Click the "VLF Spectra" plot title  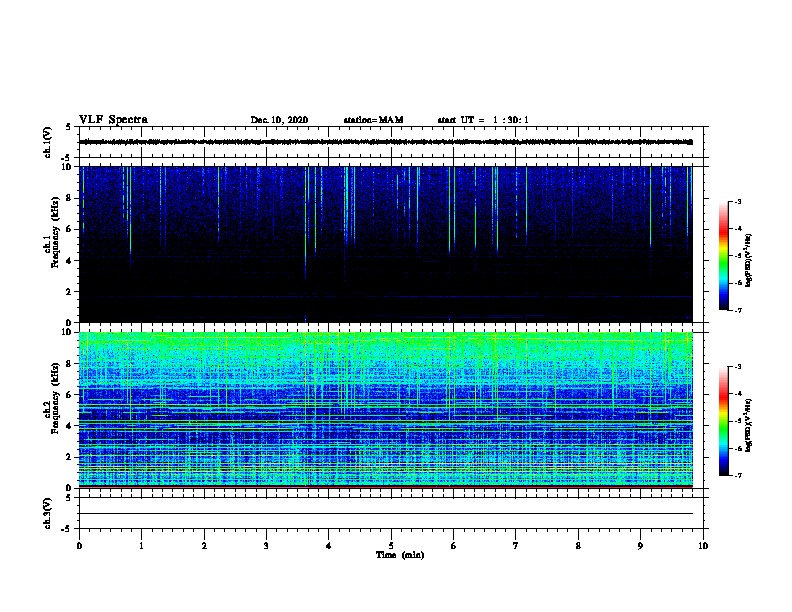pos(113,120)
